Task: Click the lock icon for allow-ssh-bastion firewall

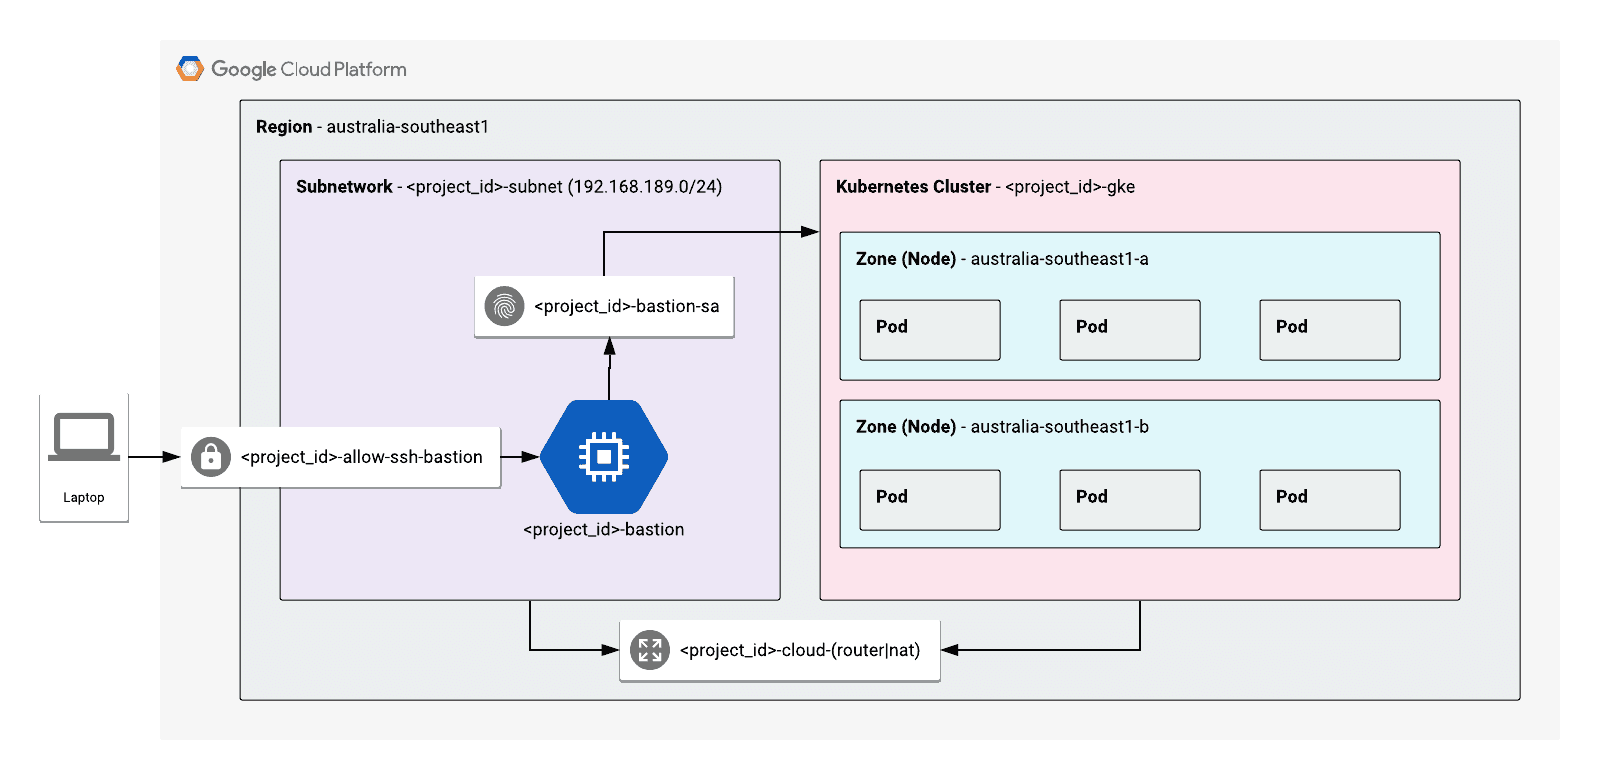Action: pos(211,457)
